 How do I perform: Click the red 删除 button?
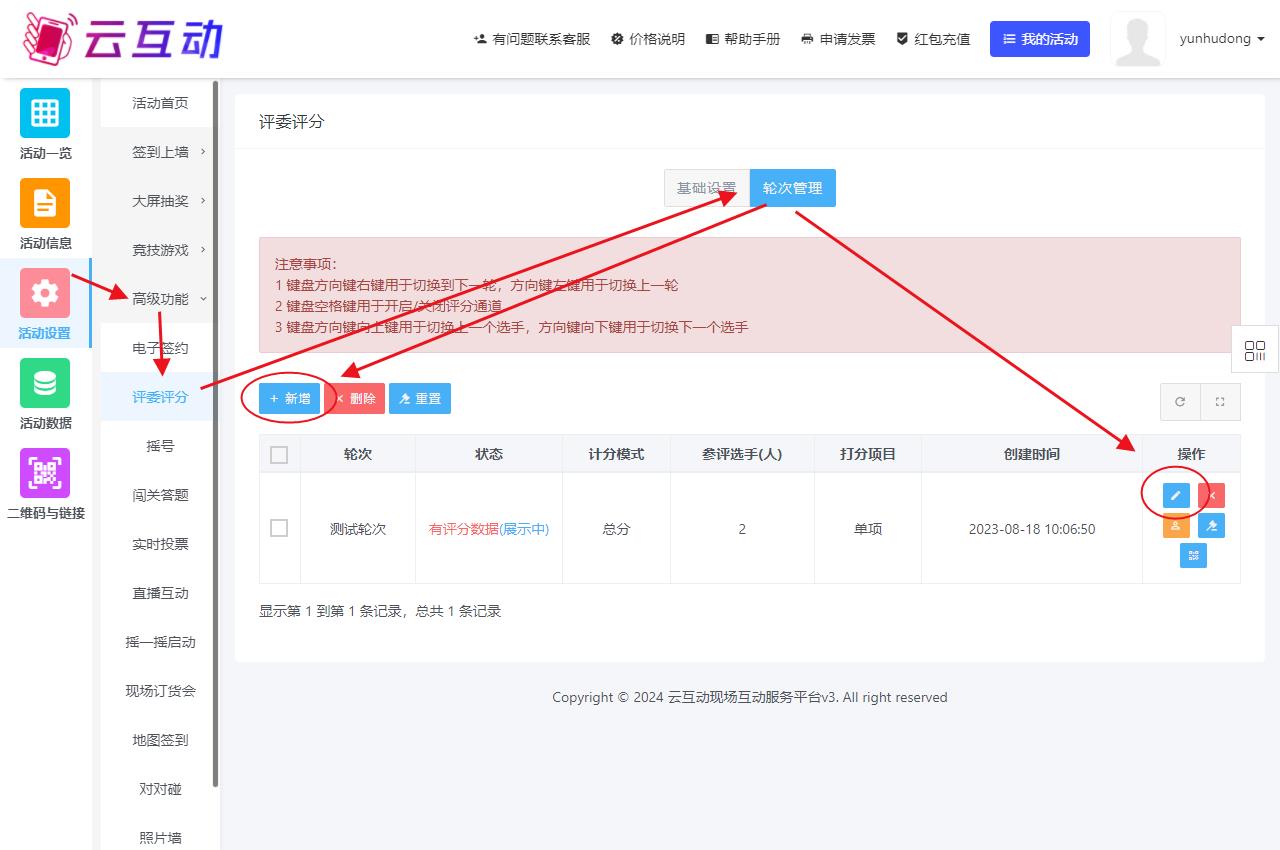click(x=355, y=398)
